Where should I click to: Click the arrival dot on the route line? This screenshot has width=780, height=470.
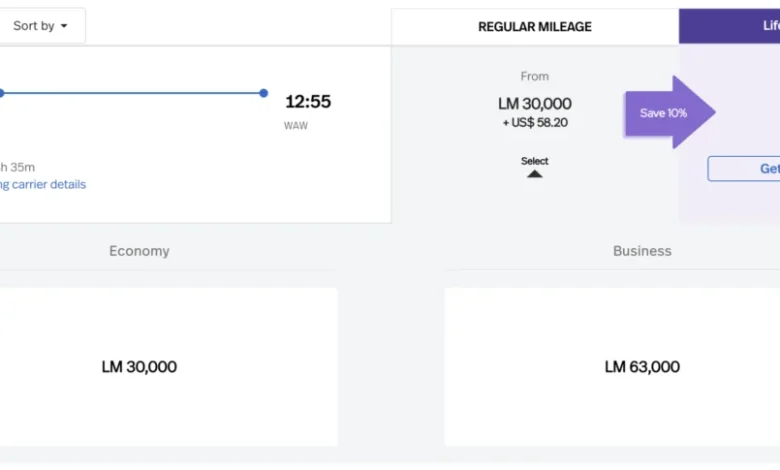[264, 93]
